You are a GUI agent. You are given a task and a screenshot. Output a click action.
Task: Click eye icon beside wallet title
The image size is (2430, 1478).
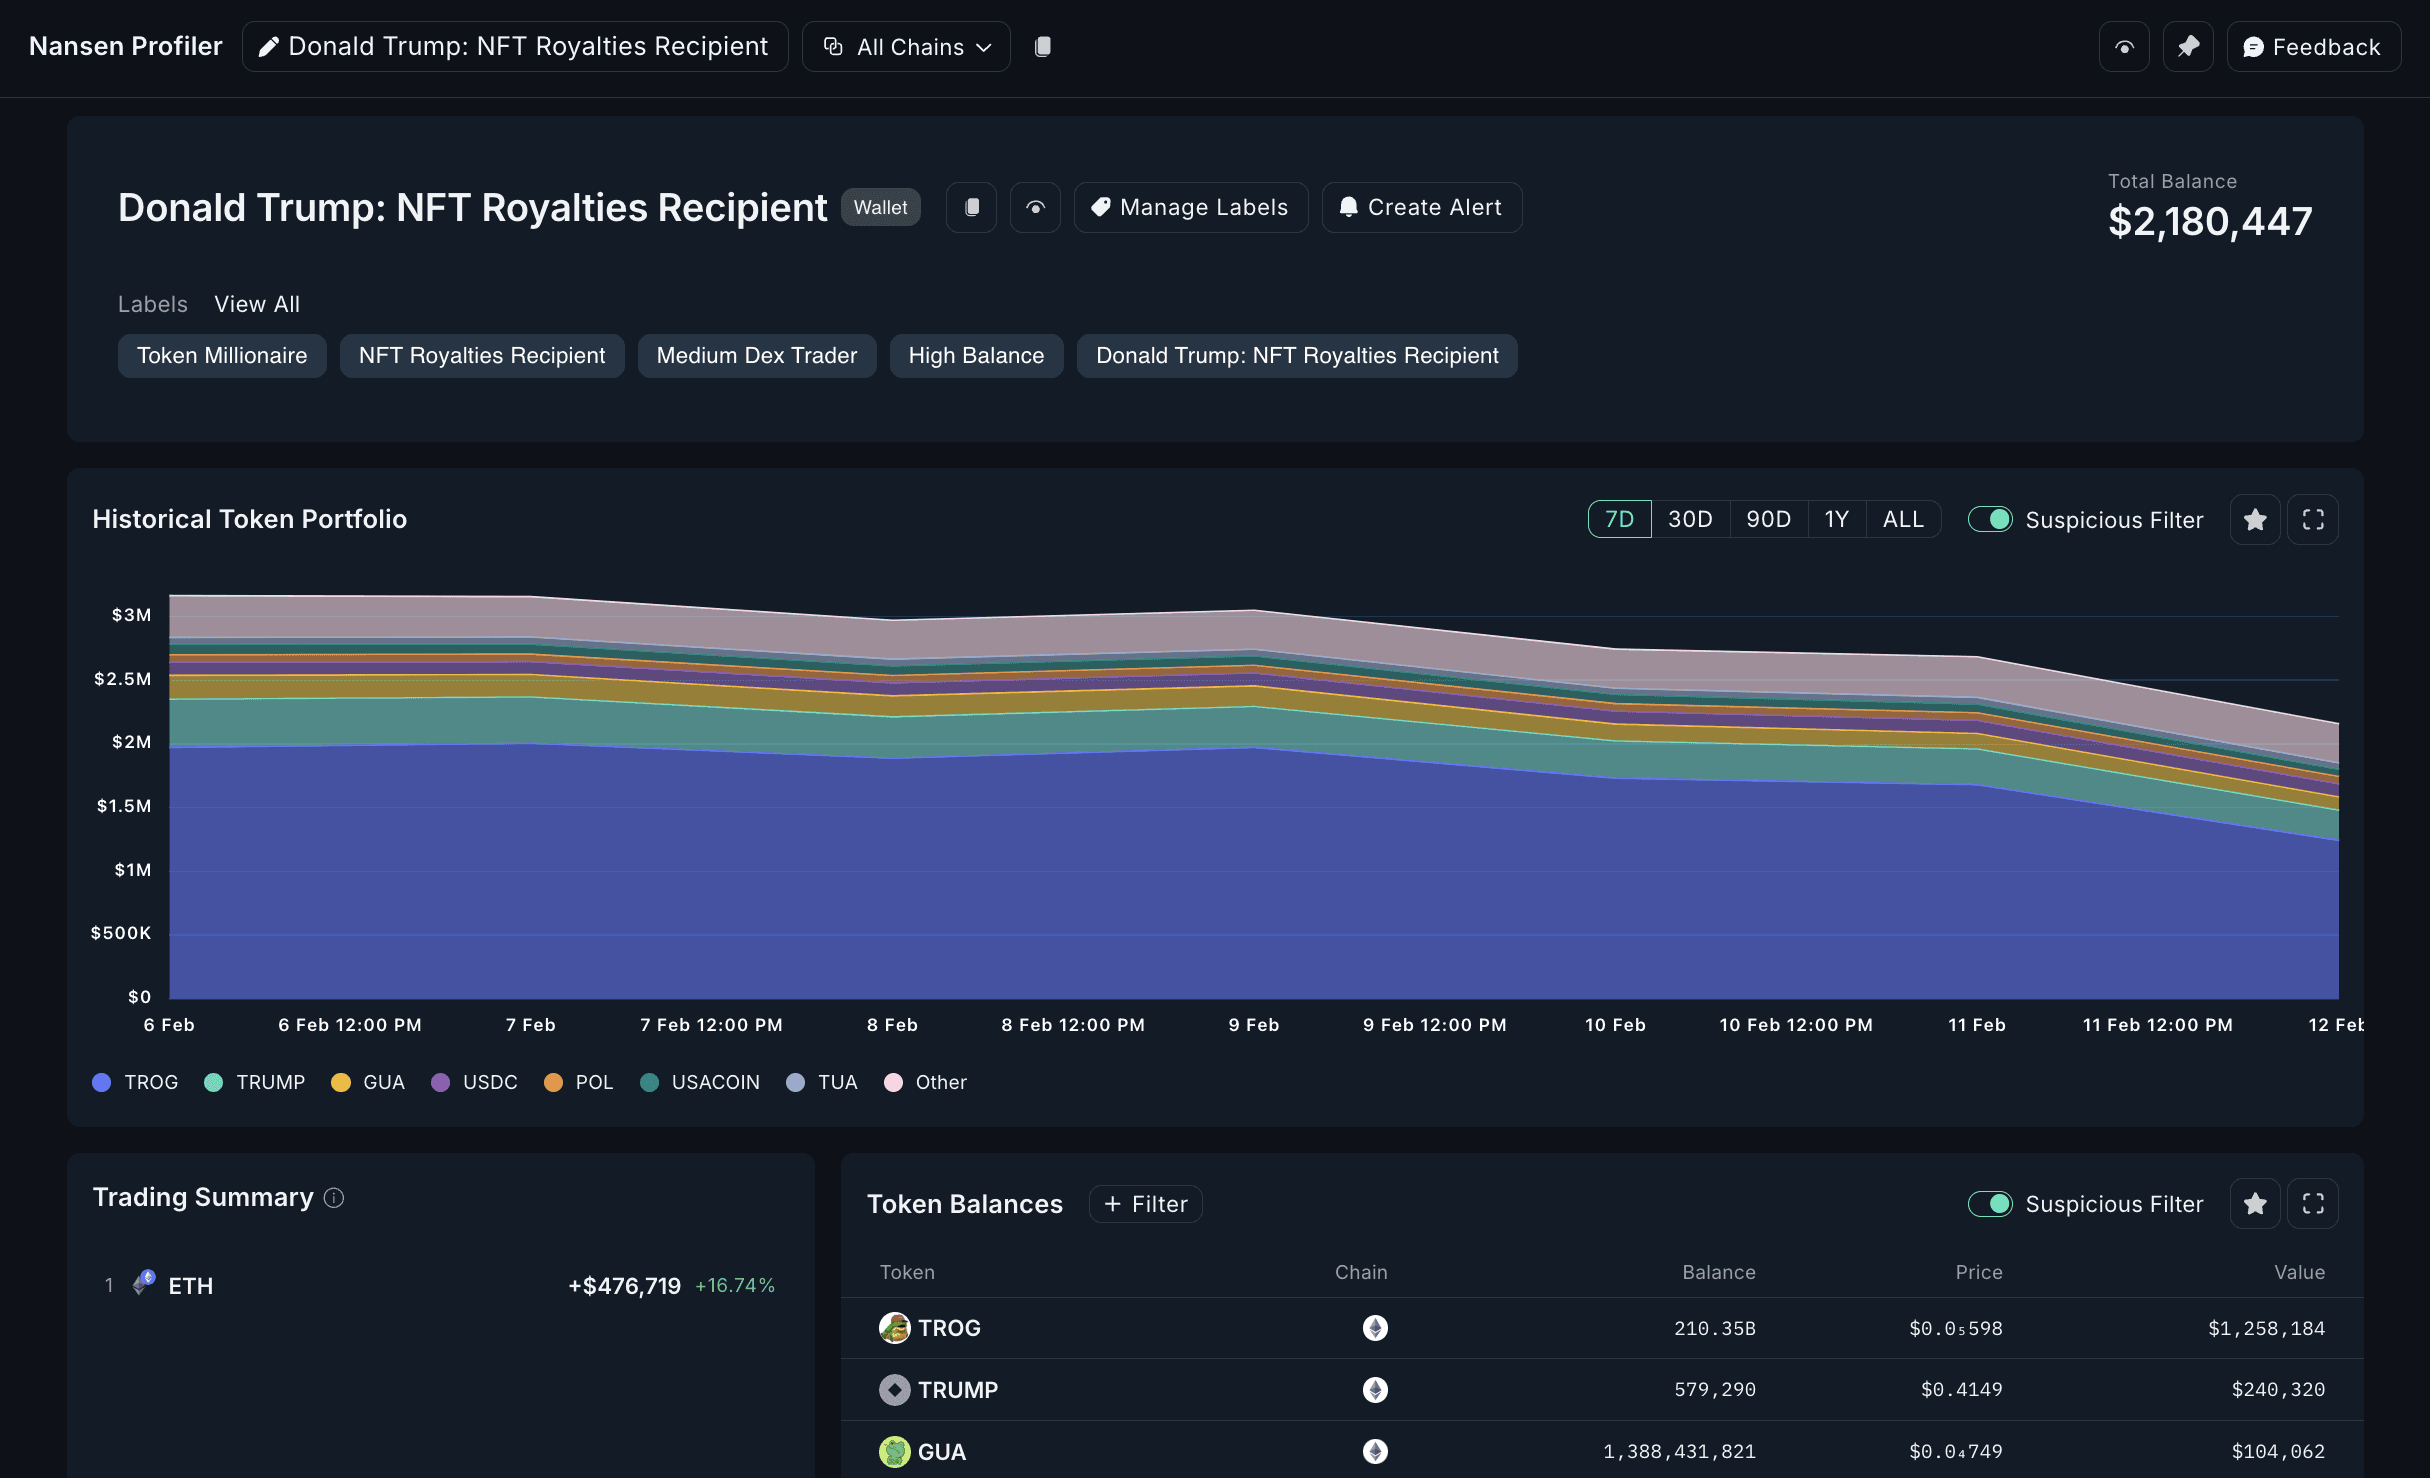pos(1035,207)
